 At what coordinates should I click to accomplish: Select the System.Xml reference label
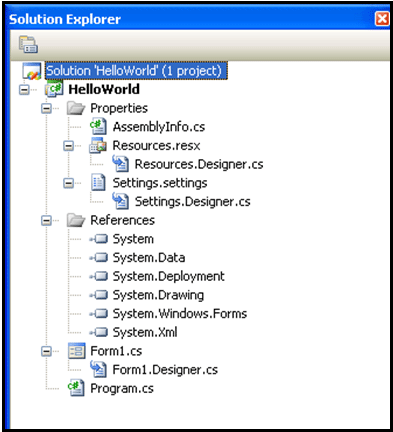tap(145, 332)
